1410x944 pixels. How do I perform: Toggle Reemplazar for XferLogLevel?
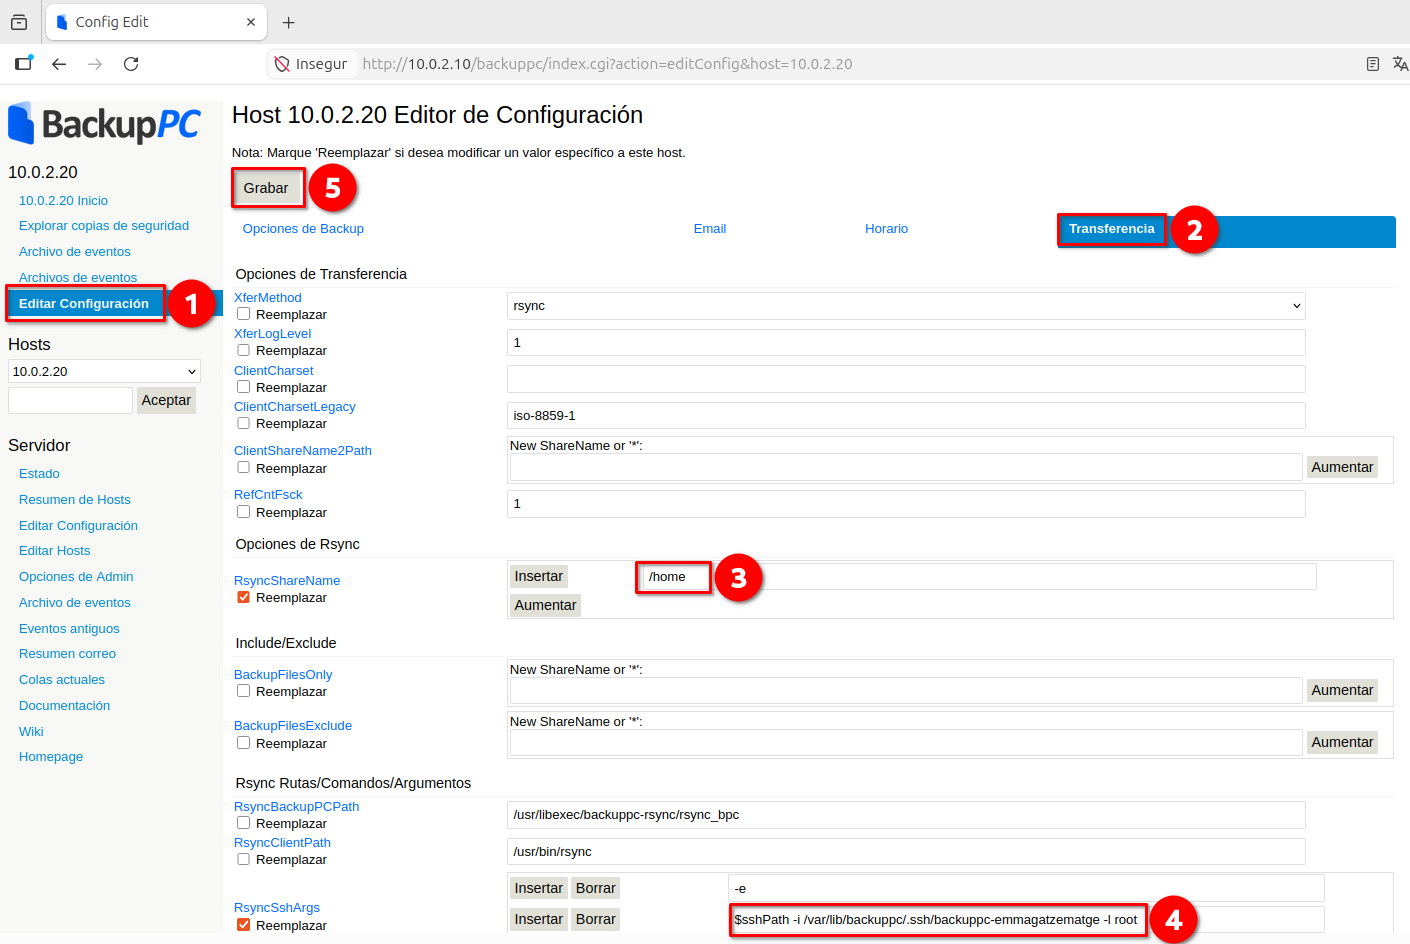(x=243, y=350)
